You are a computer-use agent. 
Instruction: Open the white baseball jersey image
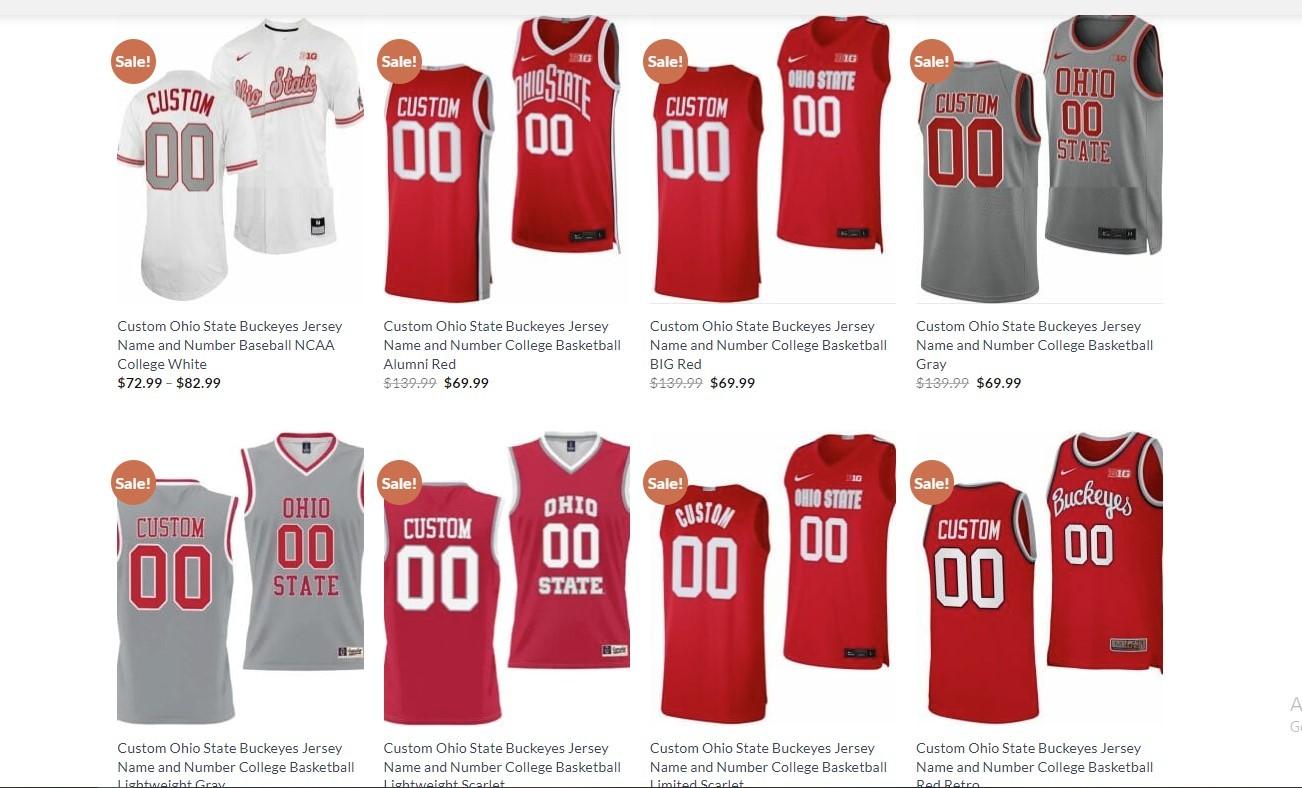[240, 160]
